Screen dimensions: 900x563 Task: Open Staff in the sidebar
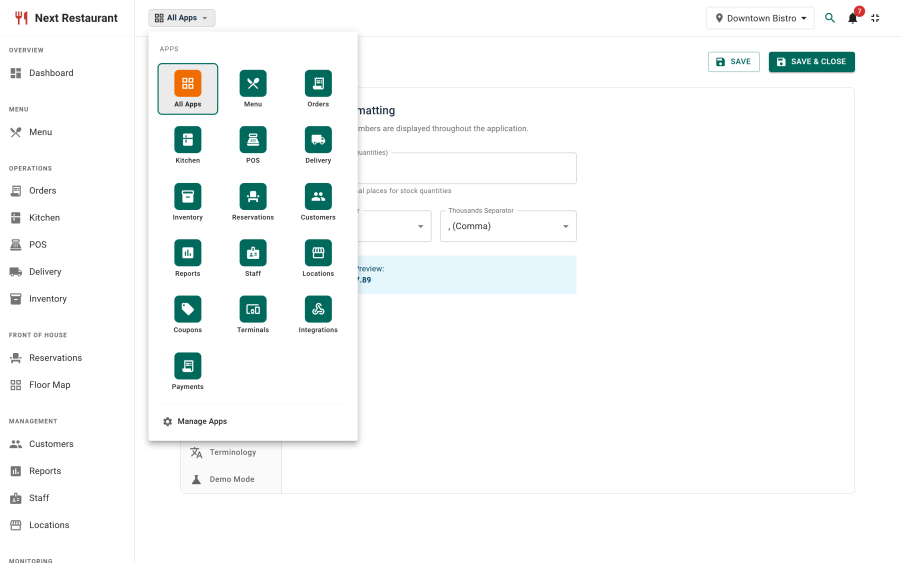coord(67,498)
